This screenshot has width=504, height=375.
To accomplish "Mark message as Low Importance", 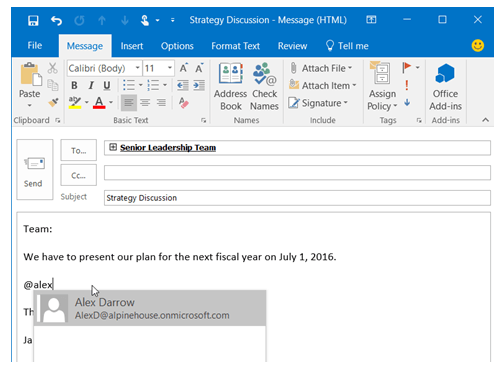I will click(x=407, y=102).
